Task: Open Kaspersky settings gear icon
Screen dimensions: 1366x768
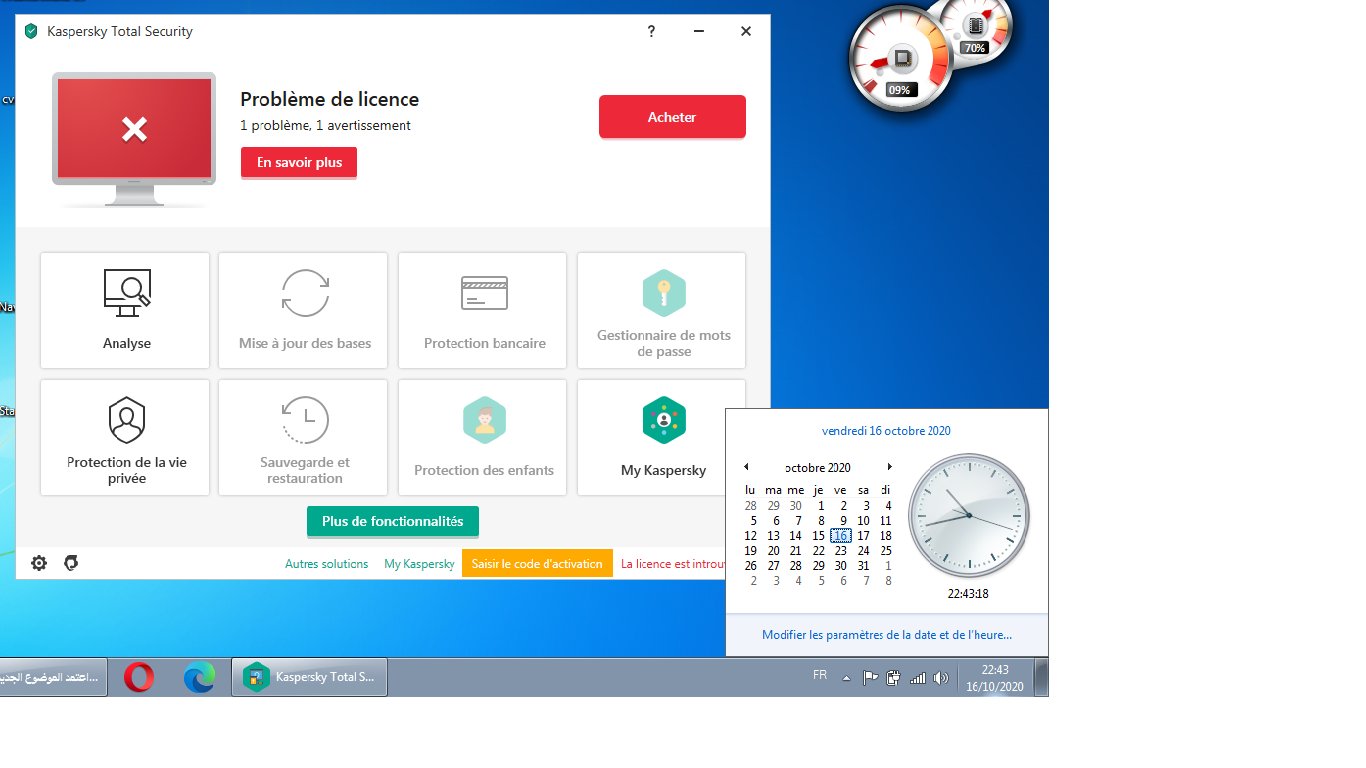Action: tap(39, 563)
